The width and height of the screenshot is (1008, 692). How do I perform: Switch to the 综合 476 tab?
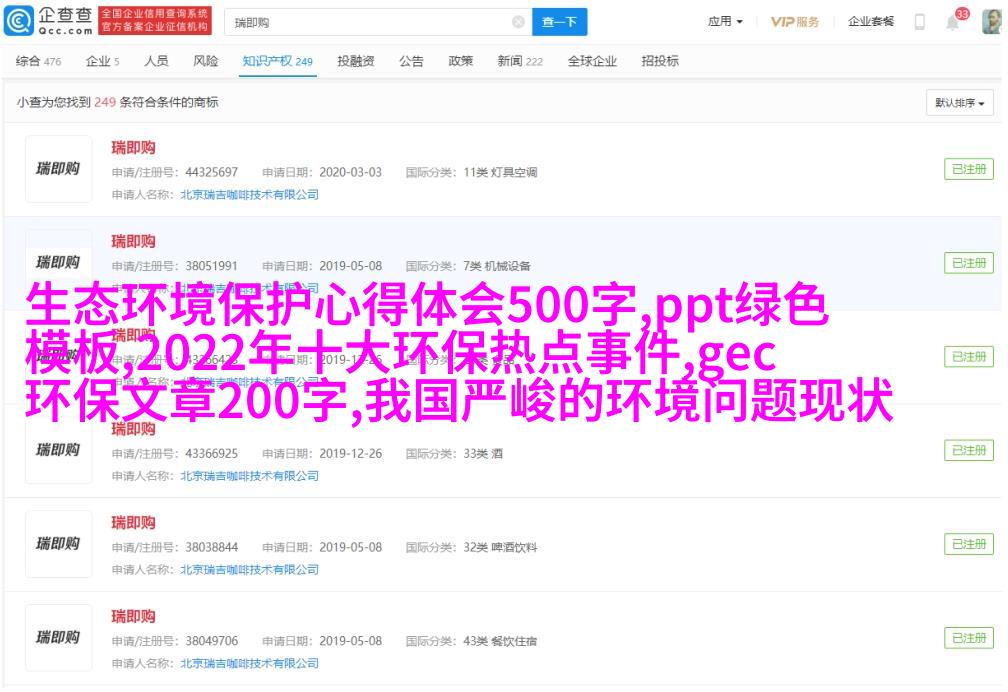pos(38,61)
